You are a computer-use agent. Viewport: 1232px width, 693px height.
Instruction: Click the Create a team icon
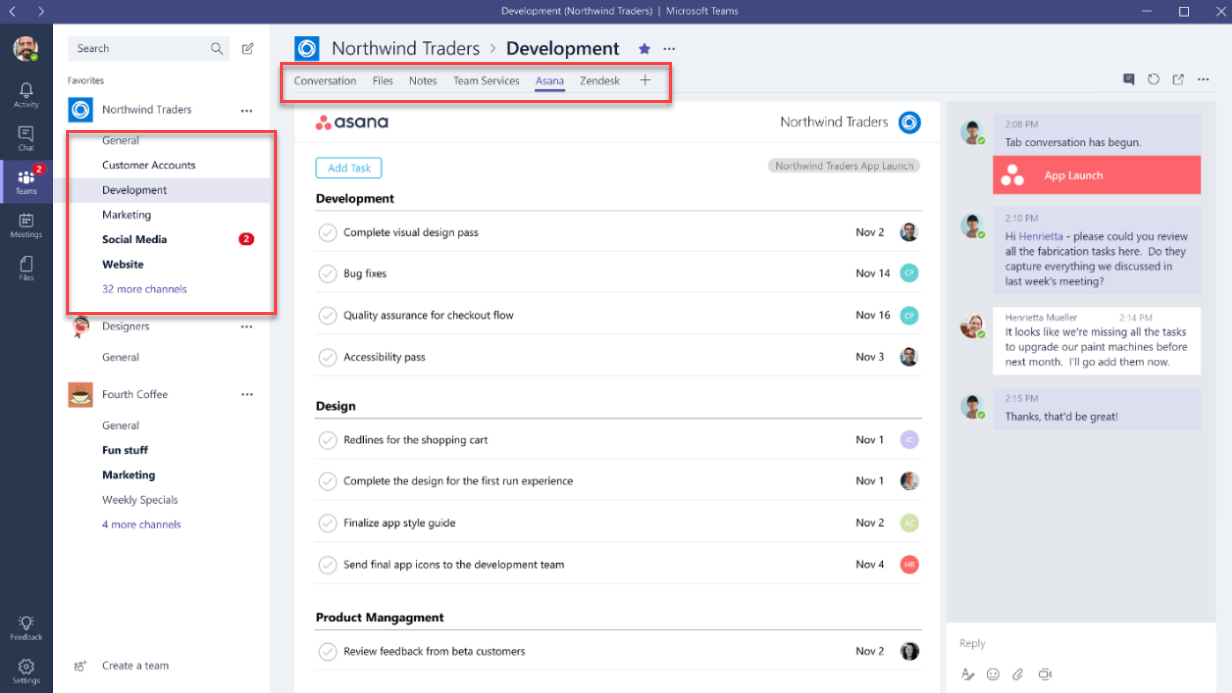tap(80, 665)
